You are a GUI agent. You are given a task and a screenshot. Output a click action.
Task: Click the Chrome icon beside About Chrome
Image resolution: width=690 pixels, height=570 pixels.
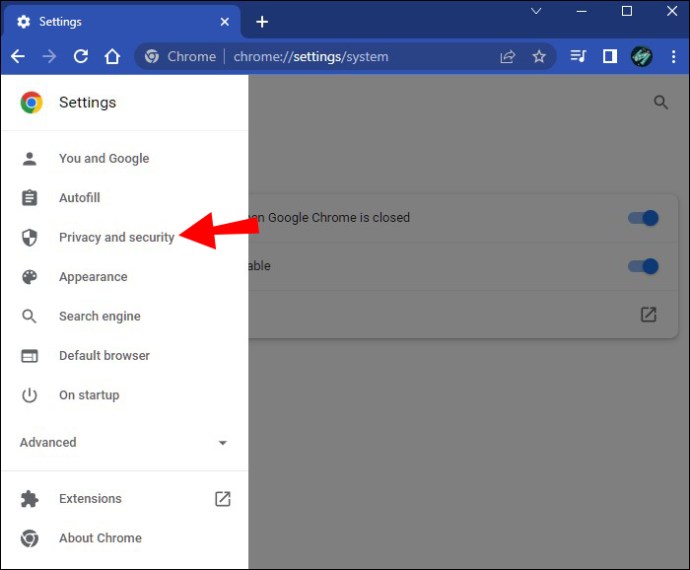(x=29, y=538)
